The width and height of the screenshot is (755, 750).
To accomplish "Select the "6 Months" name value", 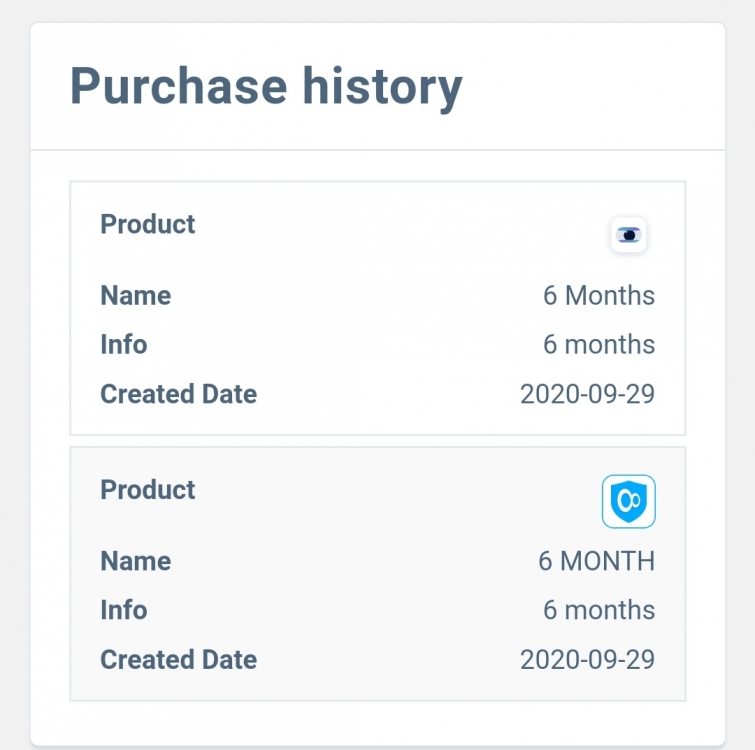I will tap(598, 296).
